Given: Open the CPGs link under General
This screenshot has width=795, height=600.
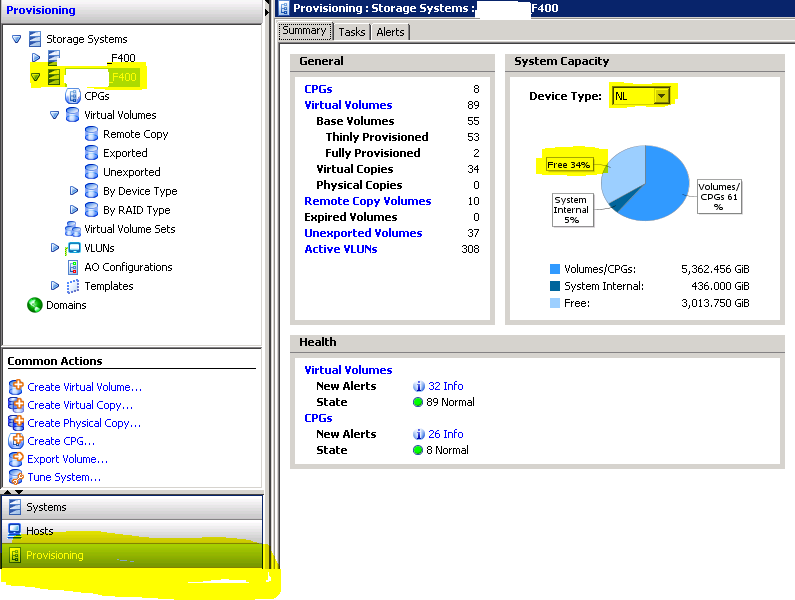Looking at the screenshot, I should (x=318, y=89).
